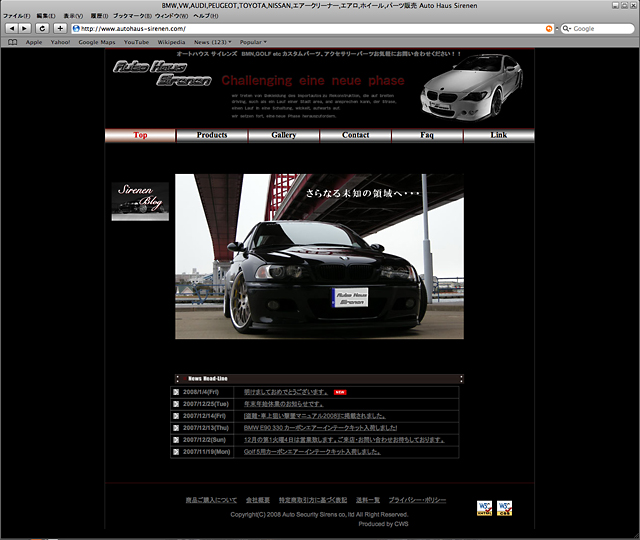Image resolution: width=640 pixels, height=540 pixels.
Task: Open the 履歴 menu
Action: 99,16
